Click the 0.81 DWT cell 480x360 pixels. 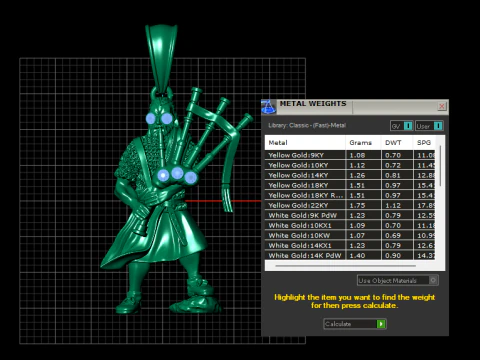tap(397, 175)
